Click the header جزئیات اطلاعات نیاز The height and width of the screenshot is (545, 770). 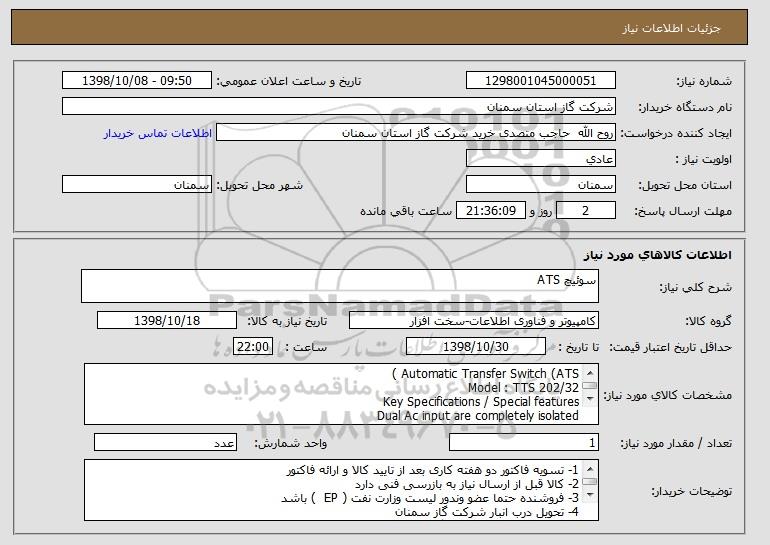click(671, 28)
